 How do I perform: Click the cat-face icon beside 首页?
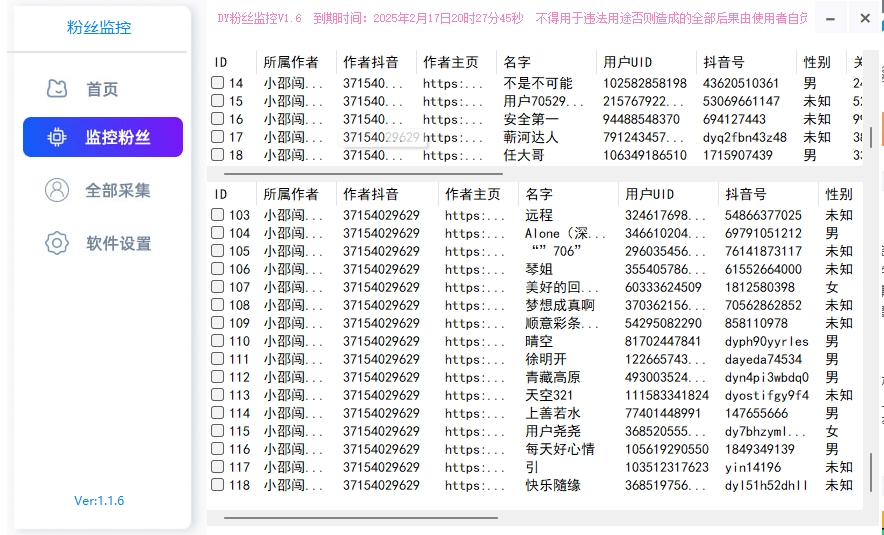[x=56, y=89]
